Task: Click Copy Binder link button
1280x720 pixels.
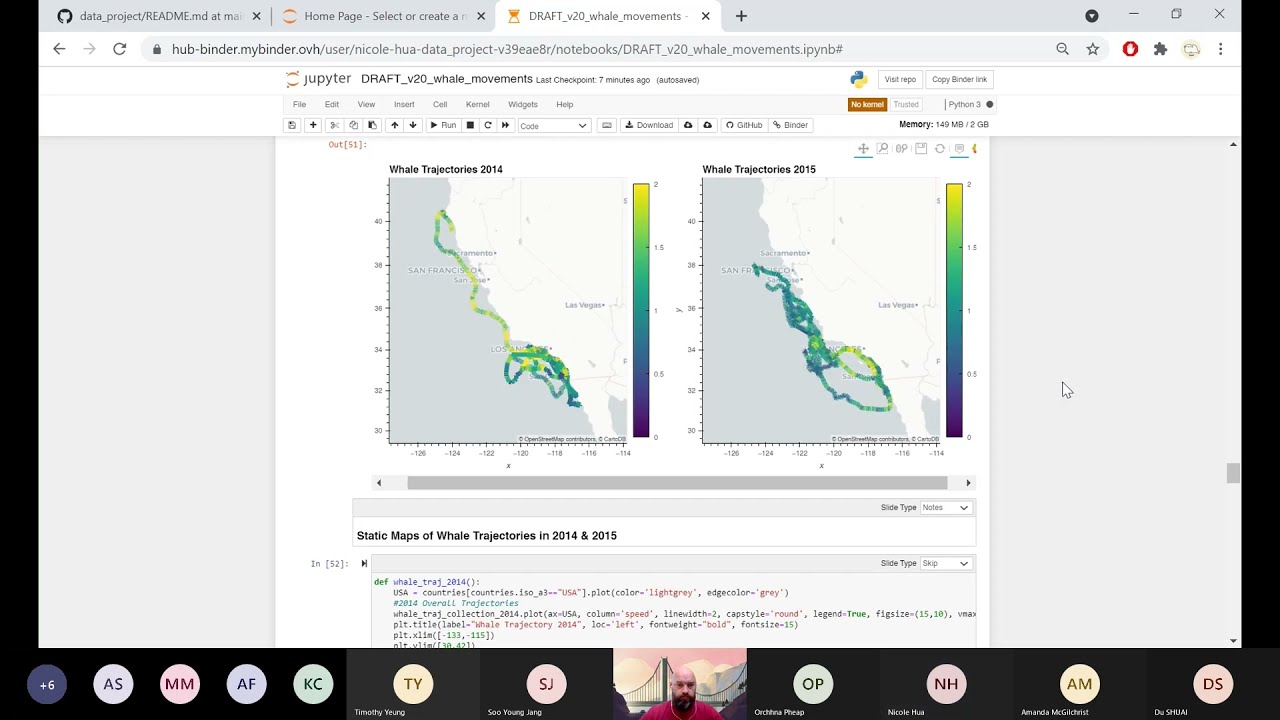Action: pyautogui.click(x=959, y=79)
